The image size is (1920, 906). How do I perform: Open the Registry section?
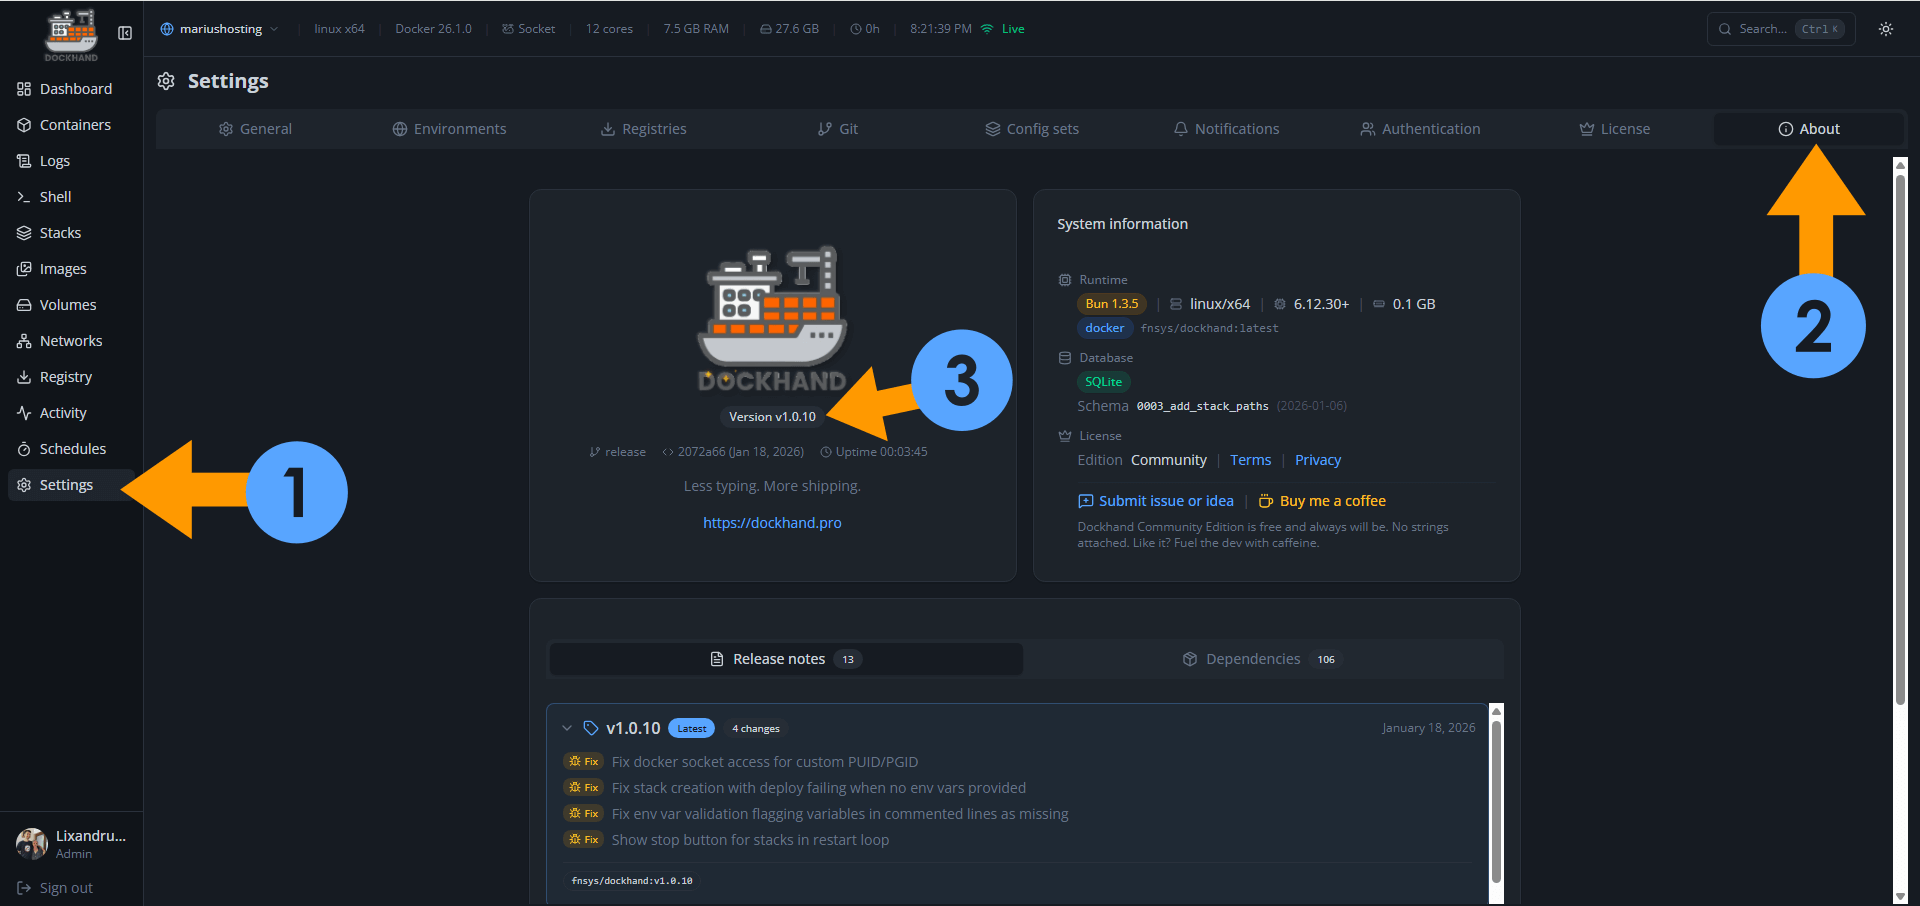coord(65,376)
